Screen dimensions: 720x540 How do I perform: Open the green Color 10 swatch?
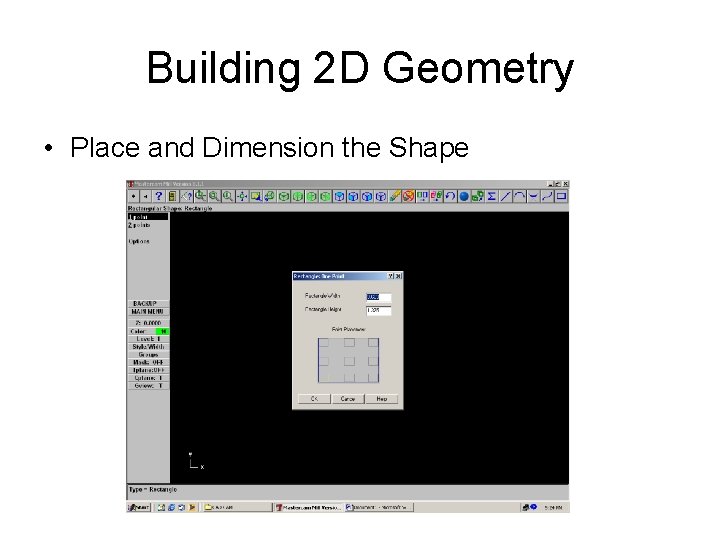[x=163, y=331]
